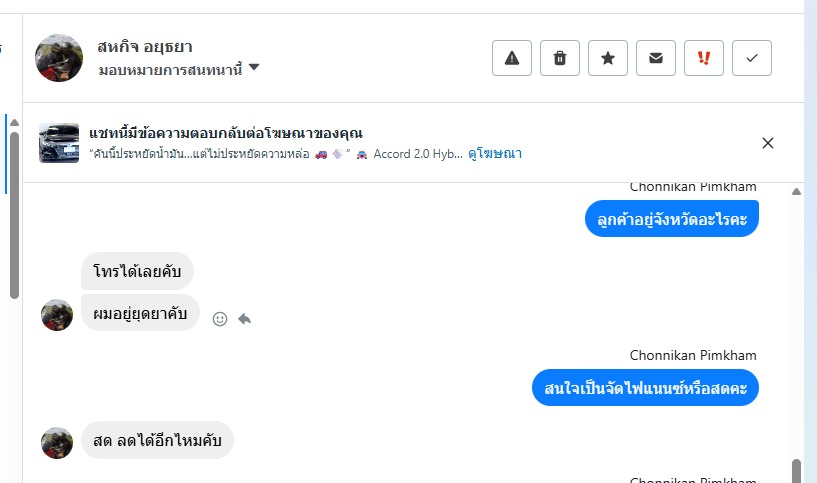The width and height of the screenshot is (817, 483).
Task: Dismiss the ad reply banner
Action: pyautogui.click(x=768, y=143)
